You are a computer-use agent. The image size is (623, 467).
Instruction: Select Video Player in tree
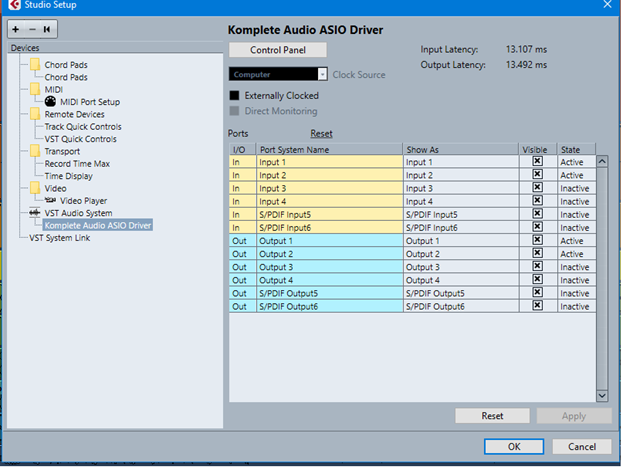[83, 201]
